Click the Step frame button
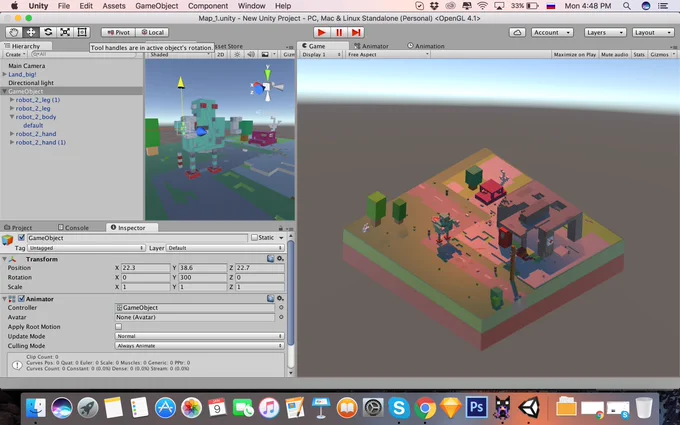680x425 pixels. pyautogui.click(x=356, y=33)
